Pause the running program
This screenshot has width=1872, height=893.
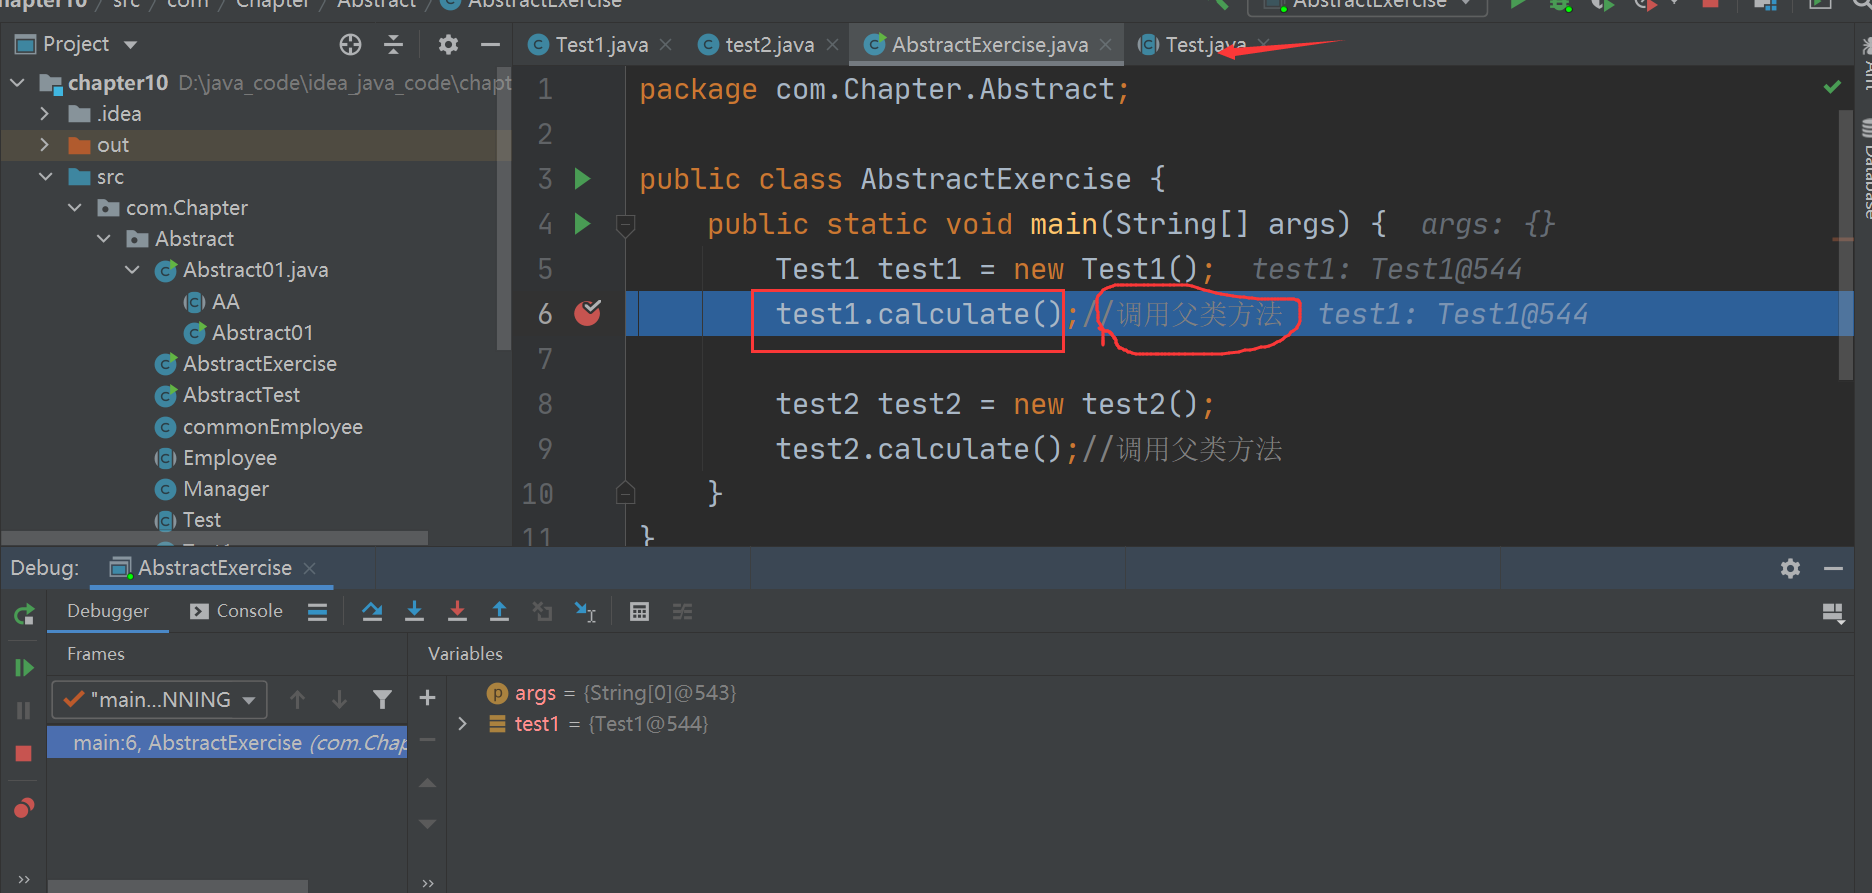(x=24, y=711)
